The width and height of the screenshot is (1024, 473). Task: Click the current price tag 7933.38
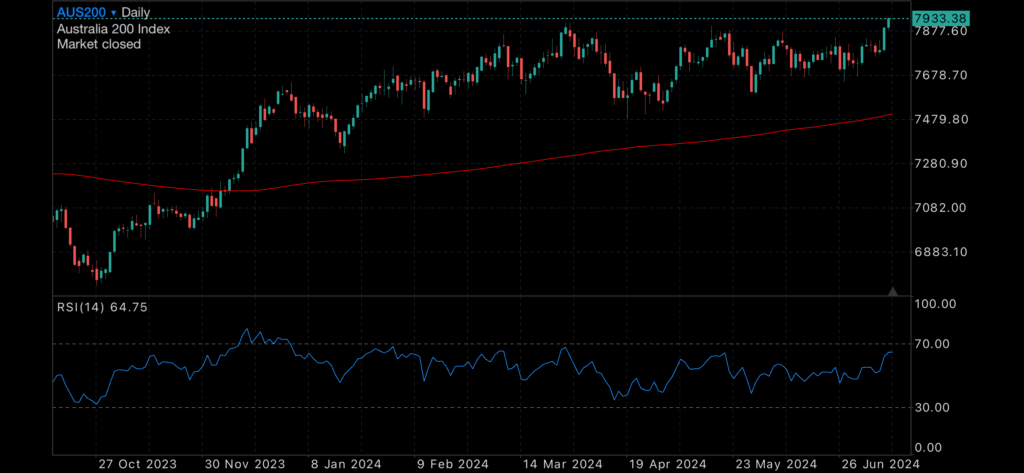940,18
